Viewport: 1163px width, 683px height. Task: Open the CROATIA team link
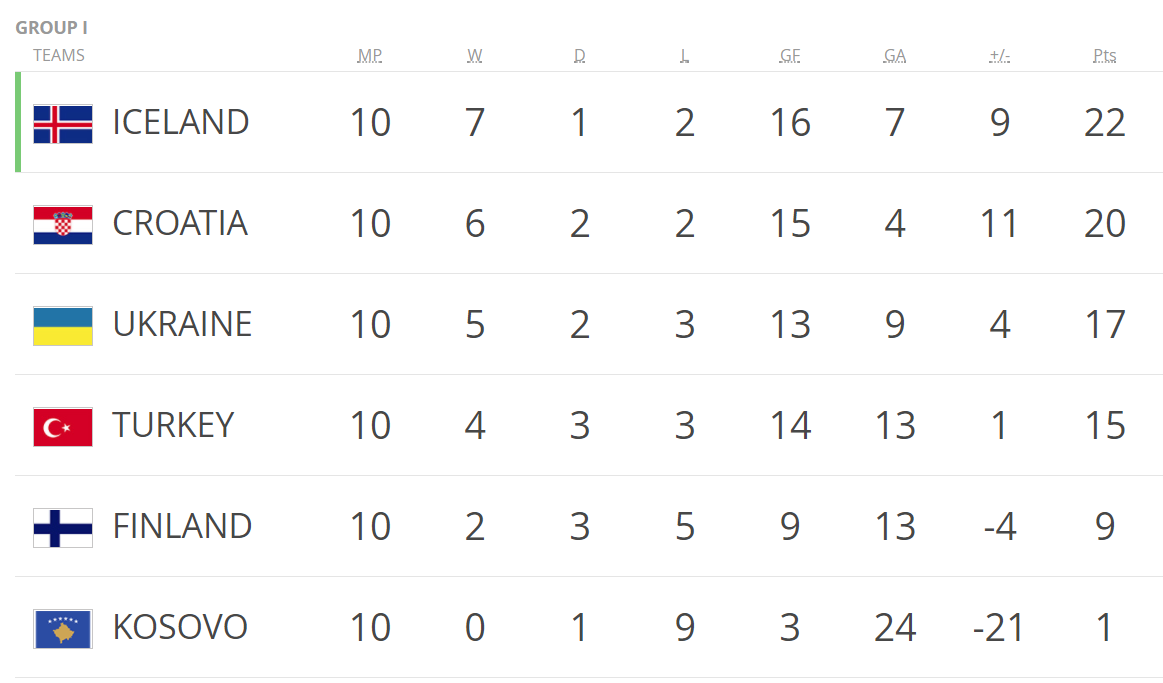[x=180, y=224]
